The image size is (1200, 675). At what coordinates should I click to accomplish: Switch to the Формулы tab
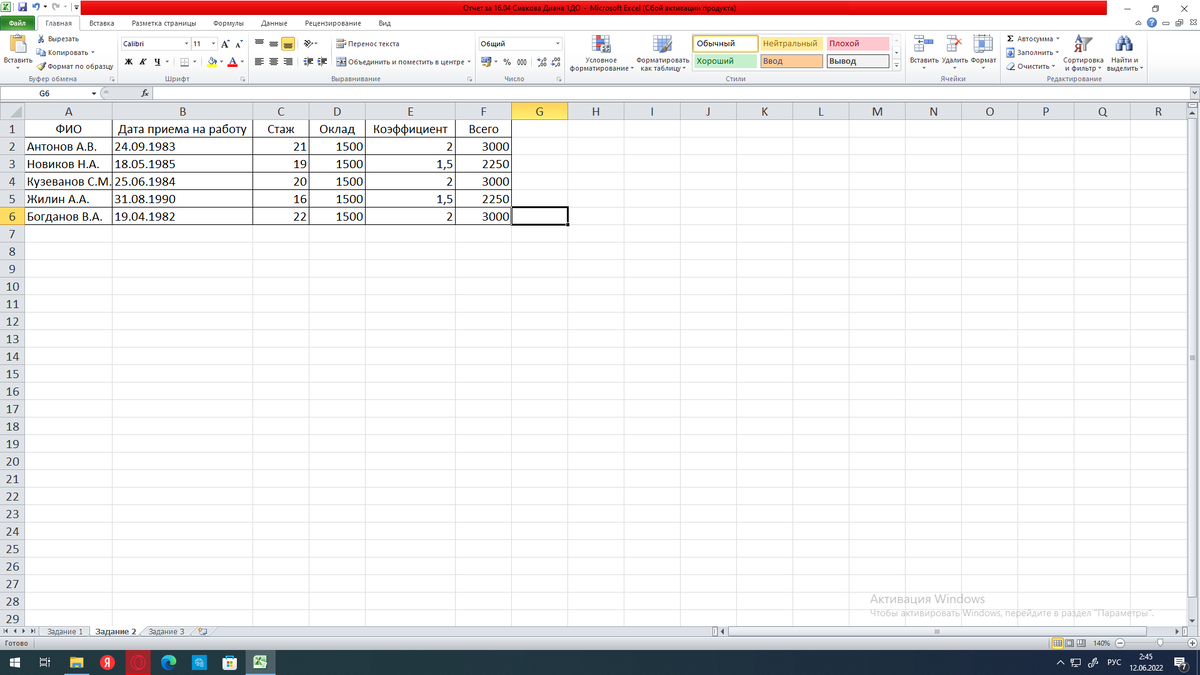tap(228, 22)
